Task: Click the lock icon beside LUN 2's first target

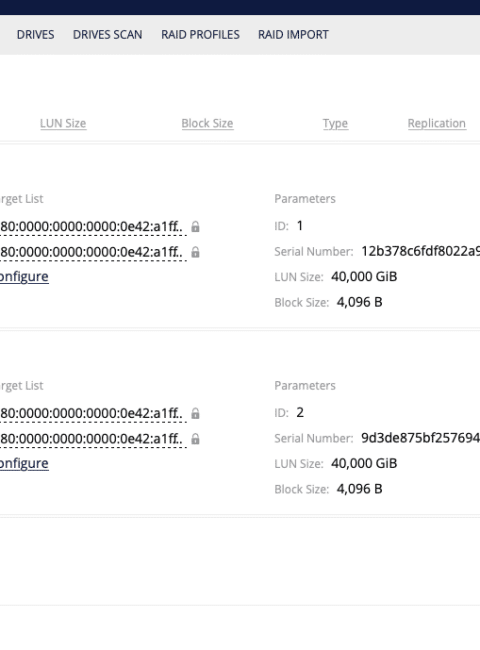Action: [195, 413]
